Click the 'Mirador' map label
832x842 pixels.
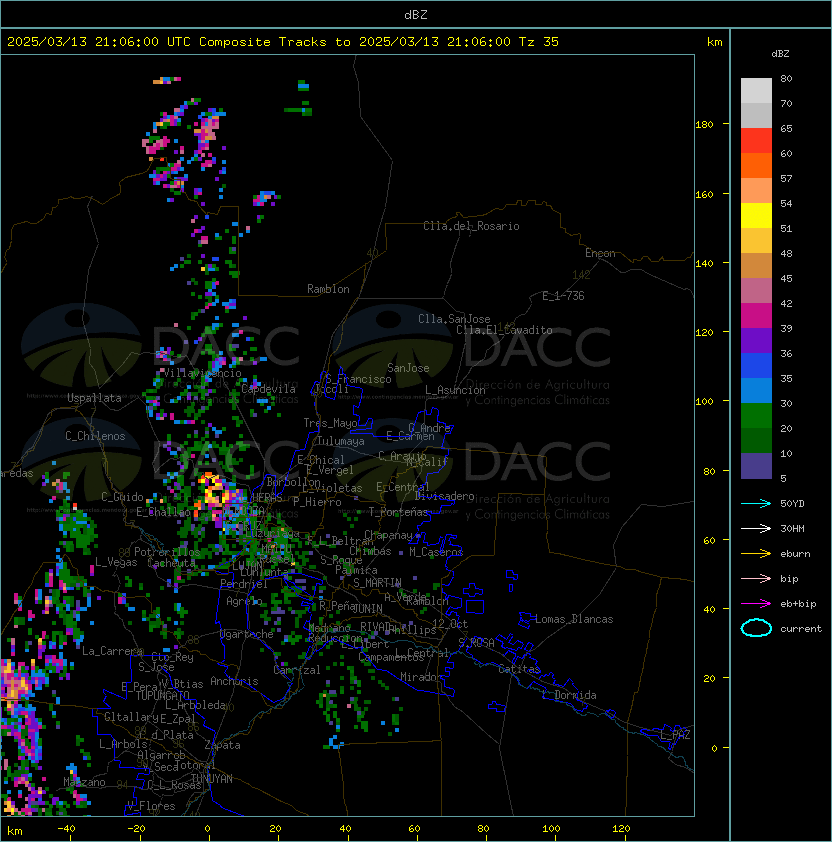click(x=422, y=677)
